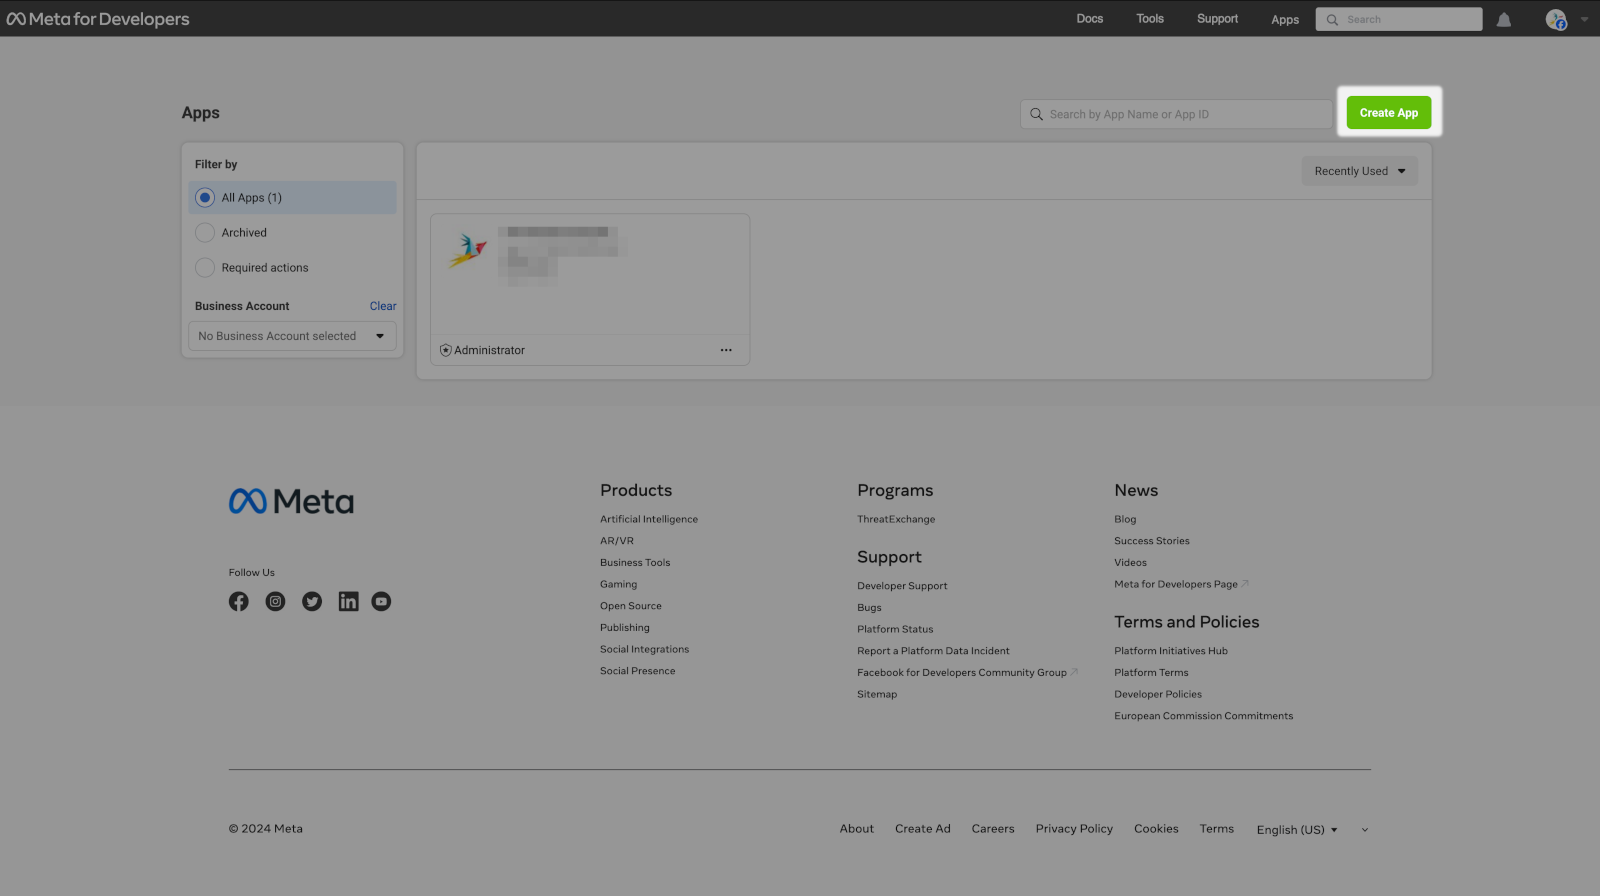Open the Support menu in header
Screen dimensions: 1600x896
tap(1217, 19)
